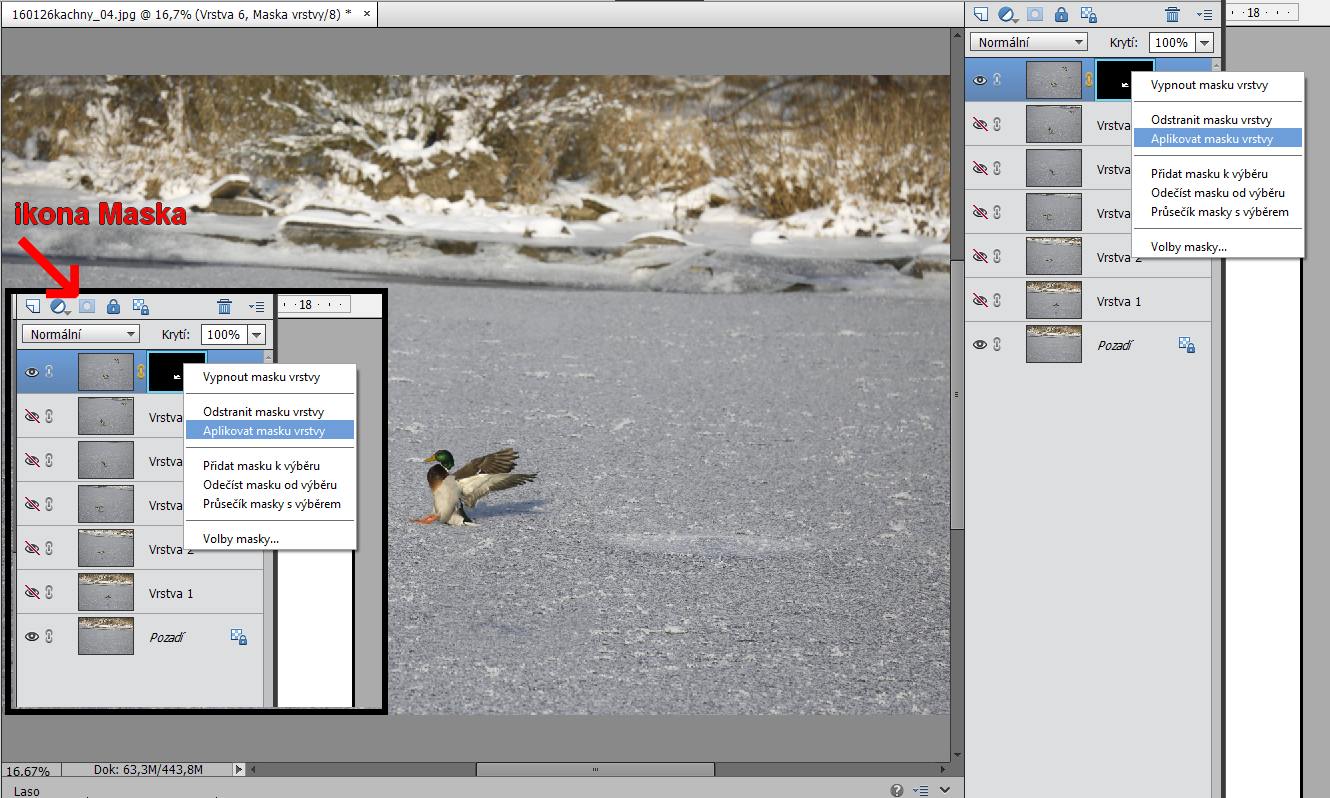The image size is (1330, 798).
Task: Open the Dok status info arrow menu
Action: 238,770
